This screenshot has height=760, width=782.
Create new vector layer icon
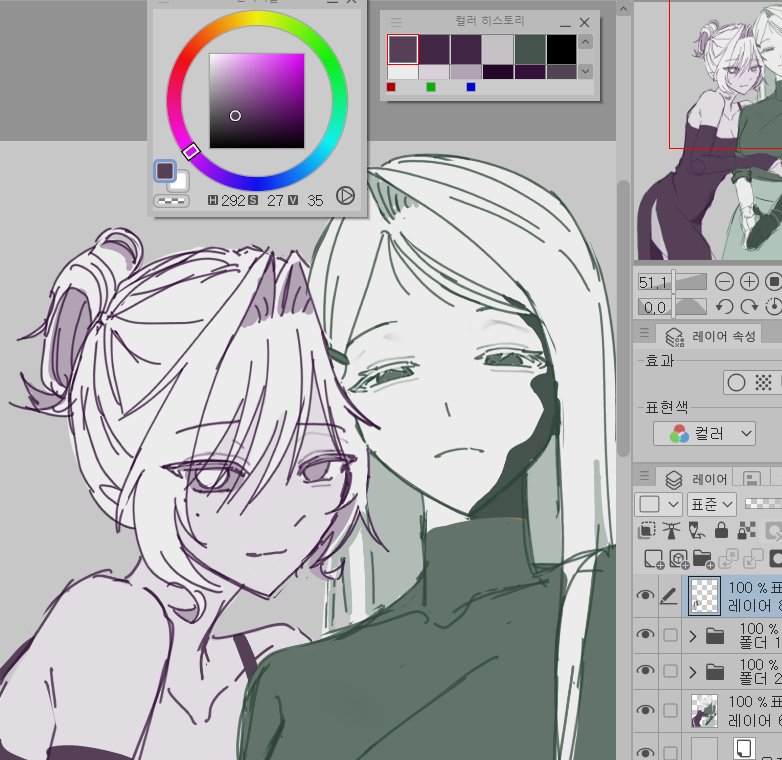679,559
